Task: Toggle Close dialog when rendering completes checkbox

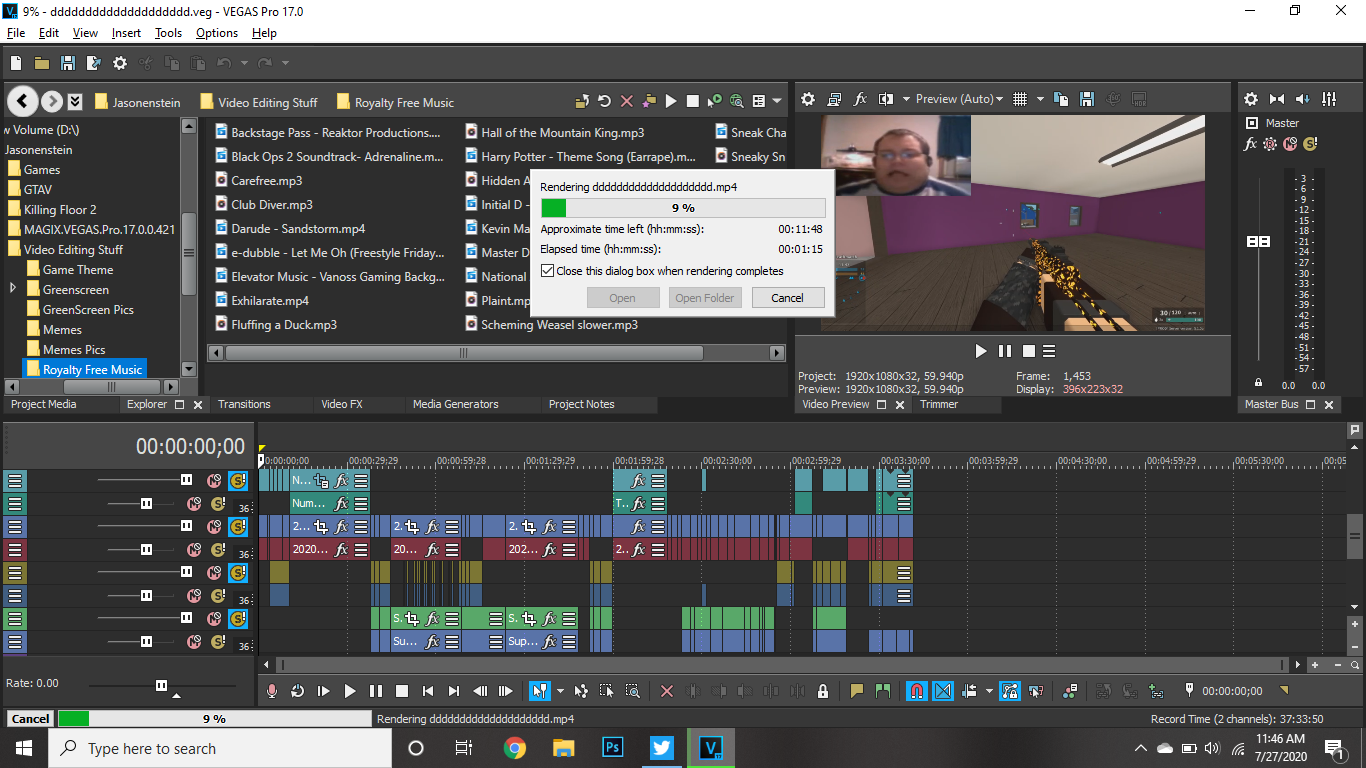Action: (547, 271)
